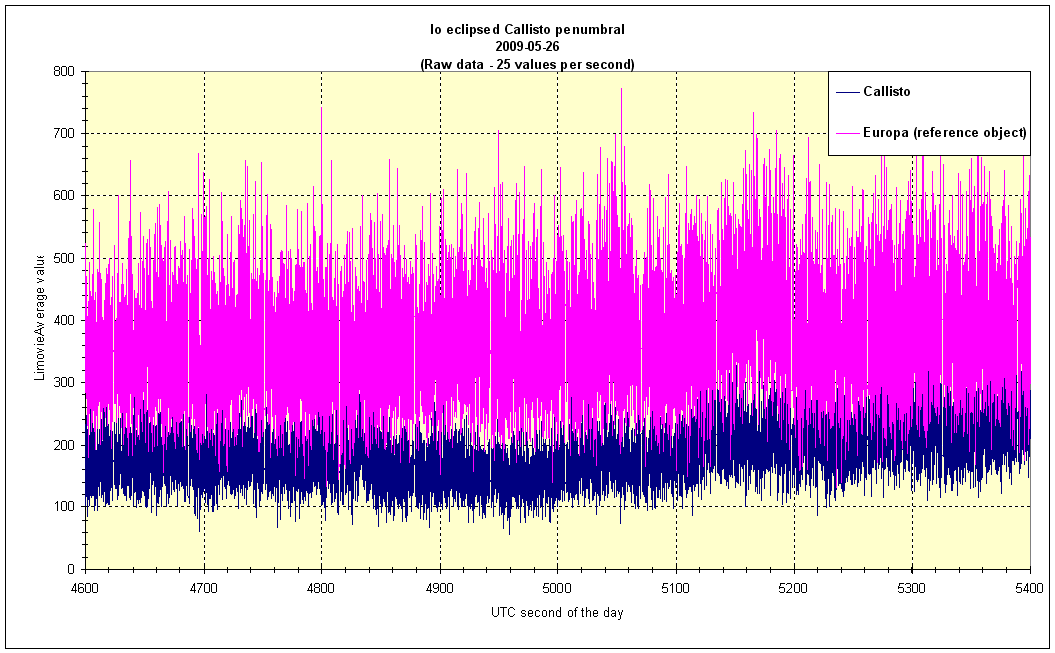Click the x-axis label 5300
This screenshot has width=1055, height=653.
click(912, 588)
